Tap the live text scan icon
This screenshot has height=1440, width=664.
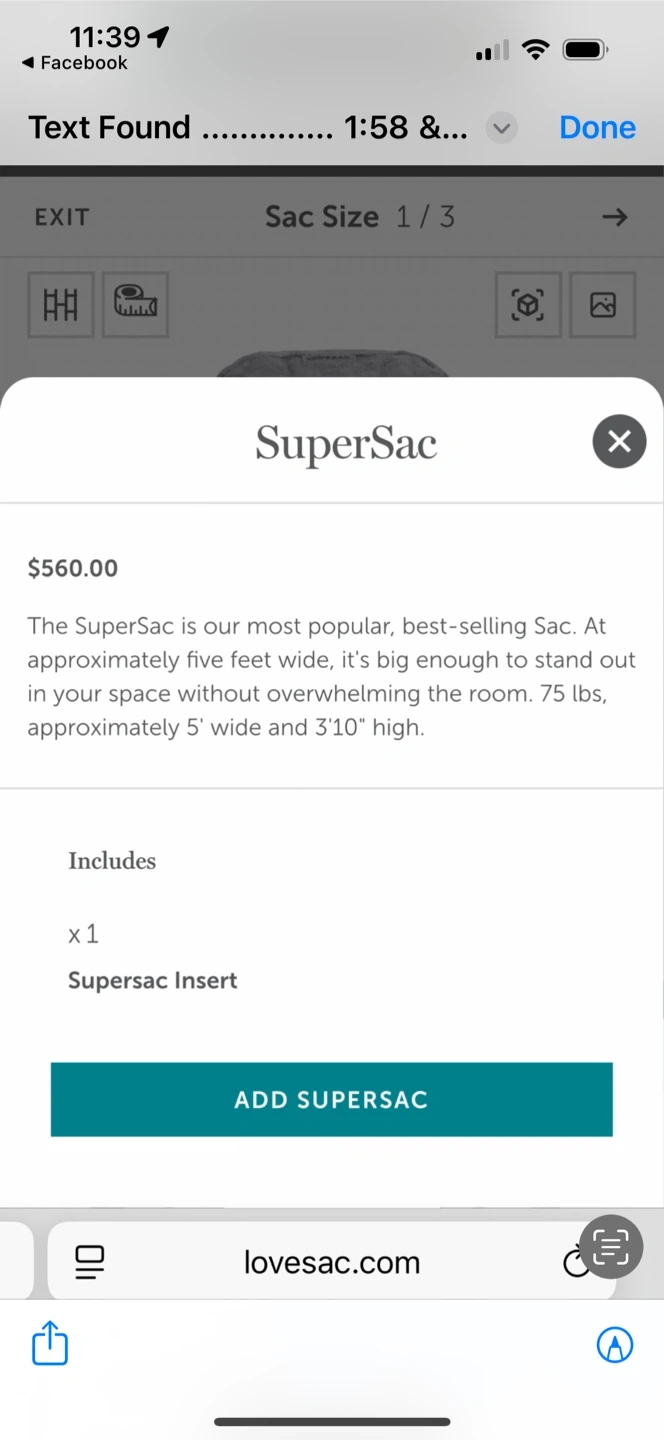click(609, 1246)
